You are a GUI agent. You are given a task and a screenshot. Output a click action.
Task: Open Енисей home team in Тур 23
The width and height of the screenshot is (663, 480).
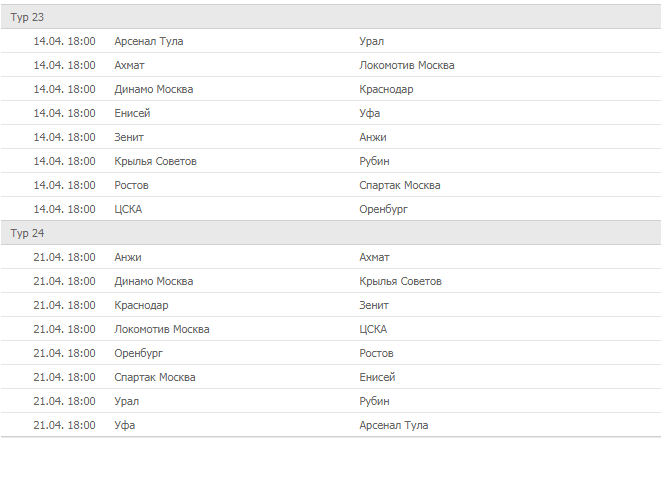[132, 113]
